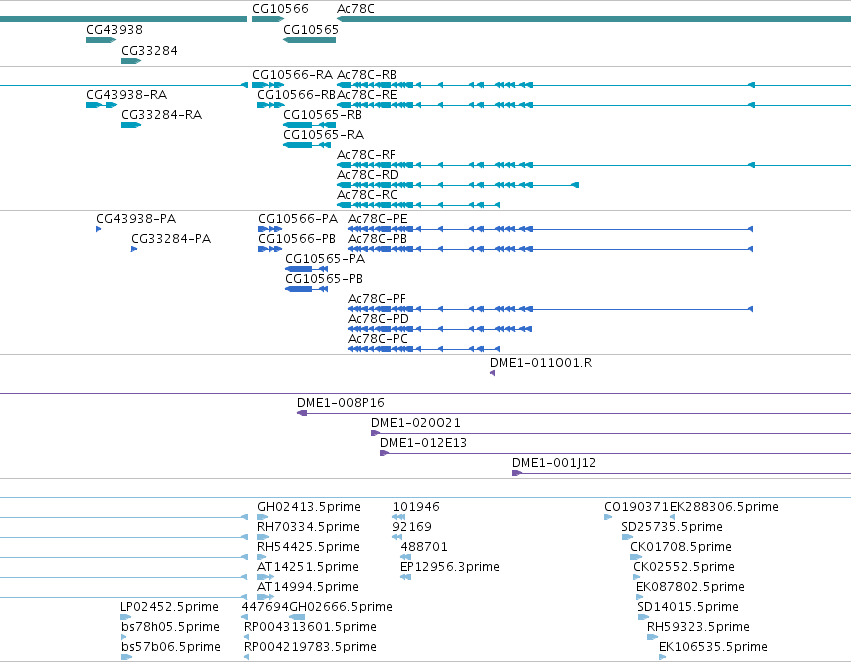The image size is (851, 662).
Task: Open EST label RH59323.5prime
Action: click(698, 627)
